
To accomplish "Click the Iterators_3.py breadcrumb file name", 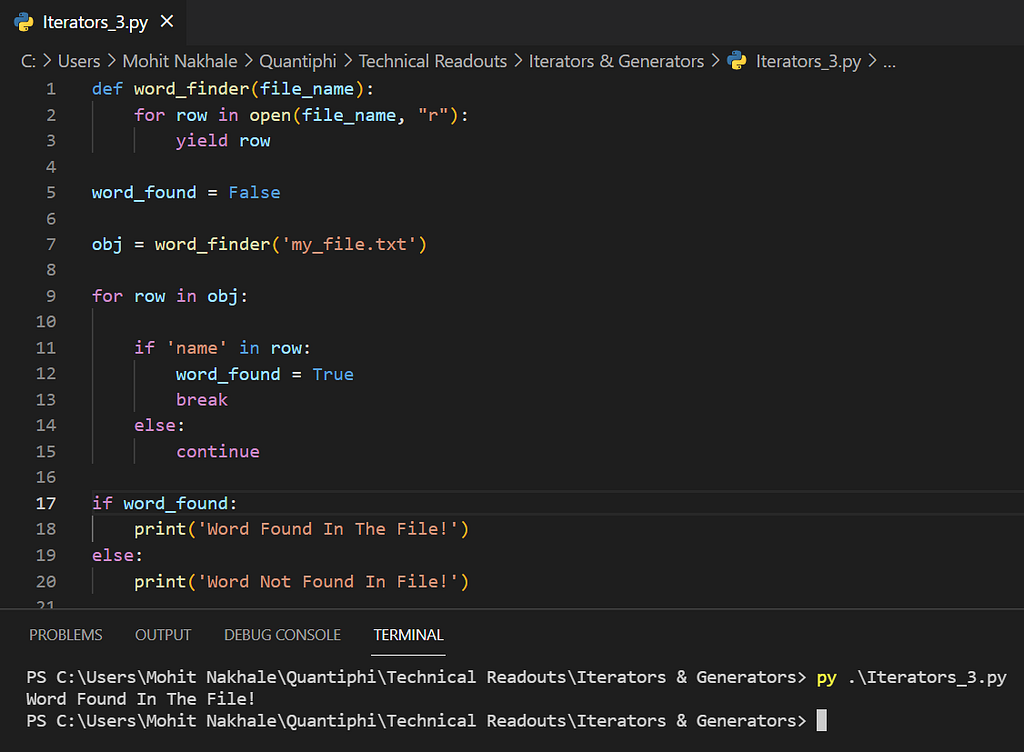I will pyautogui.click(x=808, y=61).
